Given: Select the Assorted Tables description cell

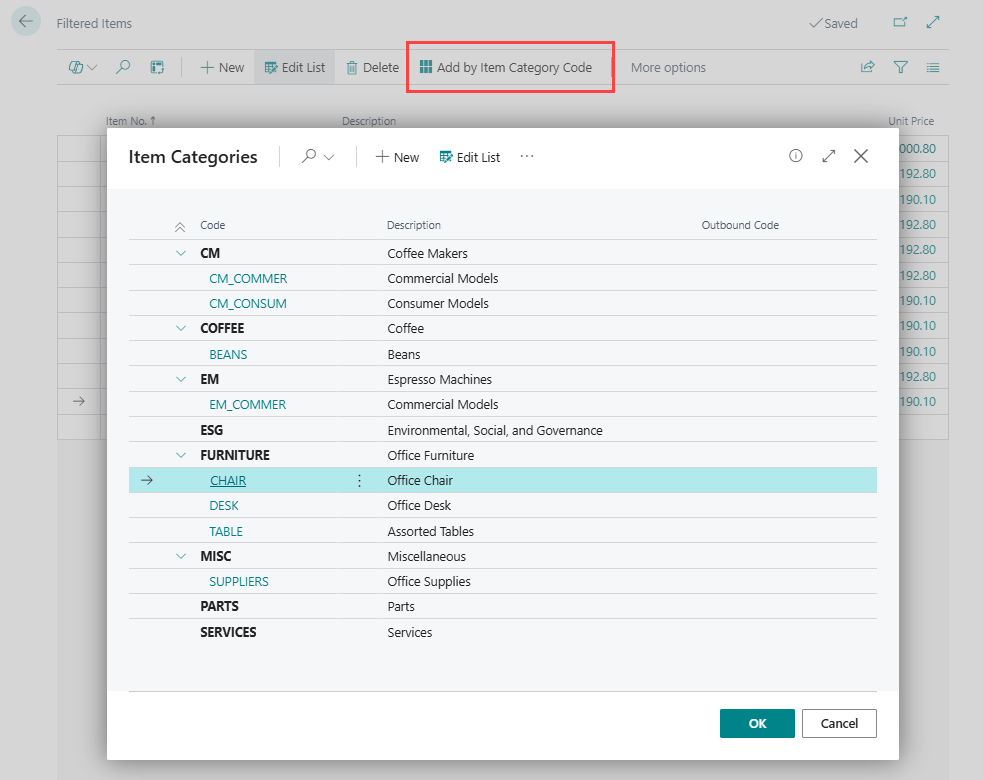Looking at the screenshot, I should (x=431, y=531).
